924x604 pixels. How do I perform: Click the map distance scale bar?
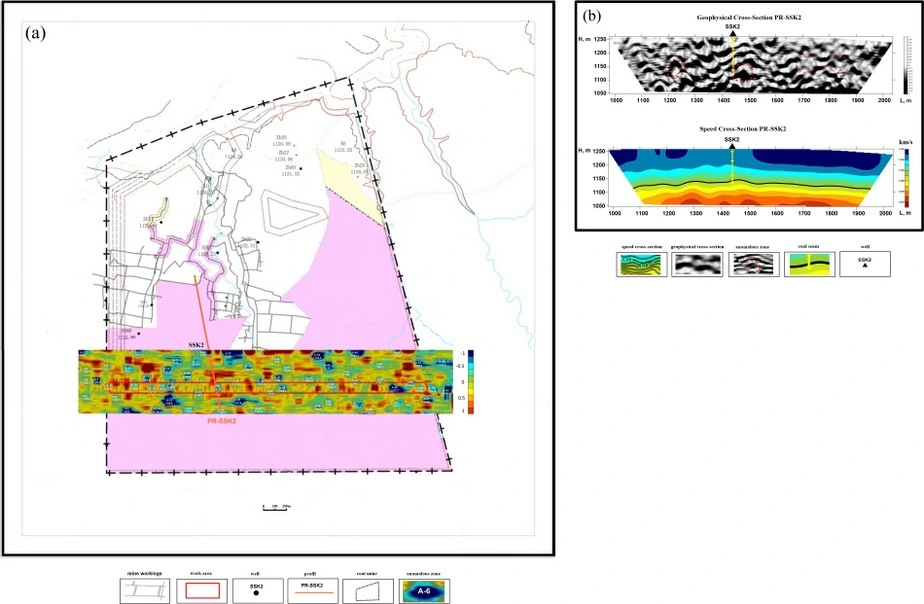point(275,510)
